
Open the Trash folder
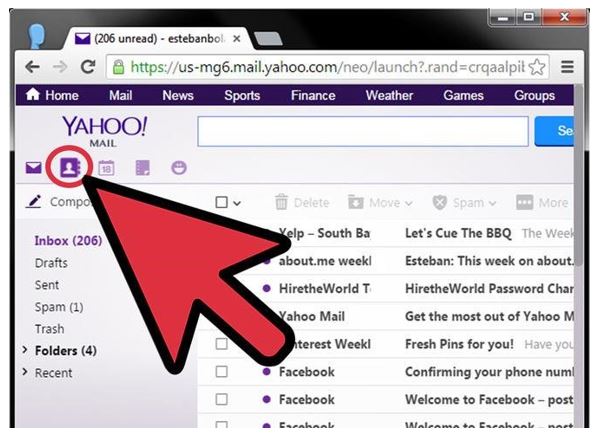tap(49, 329)
